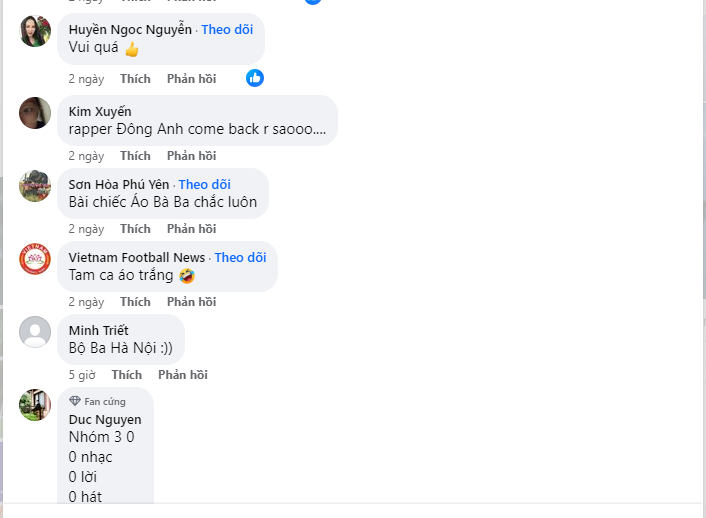The height and width of the screenshot is (518, 706).
Task: Reply to Huyền Ngọc Nguyễn's comment
Action: coord(191,79)
